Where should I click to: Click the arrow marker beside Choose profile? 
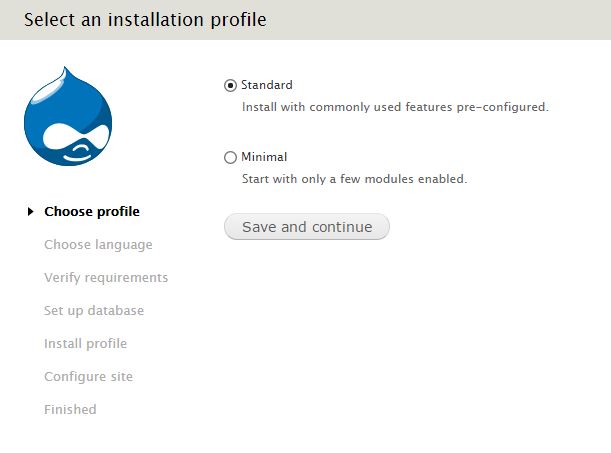(31, 212)
